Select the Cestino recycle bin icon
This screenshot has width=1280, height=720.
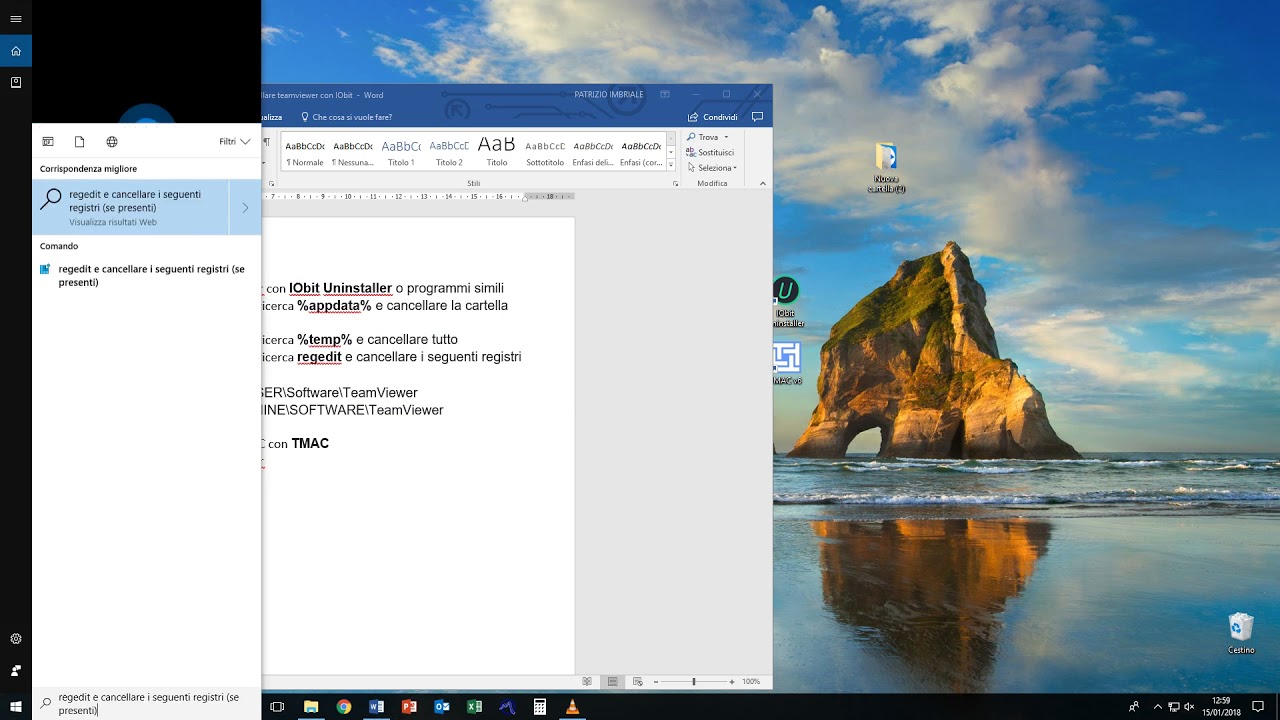(1241, 633)
